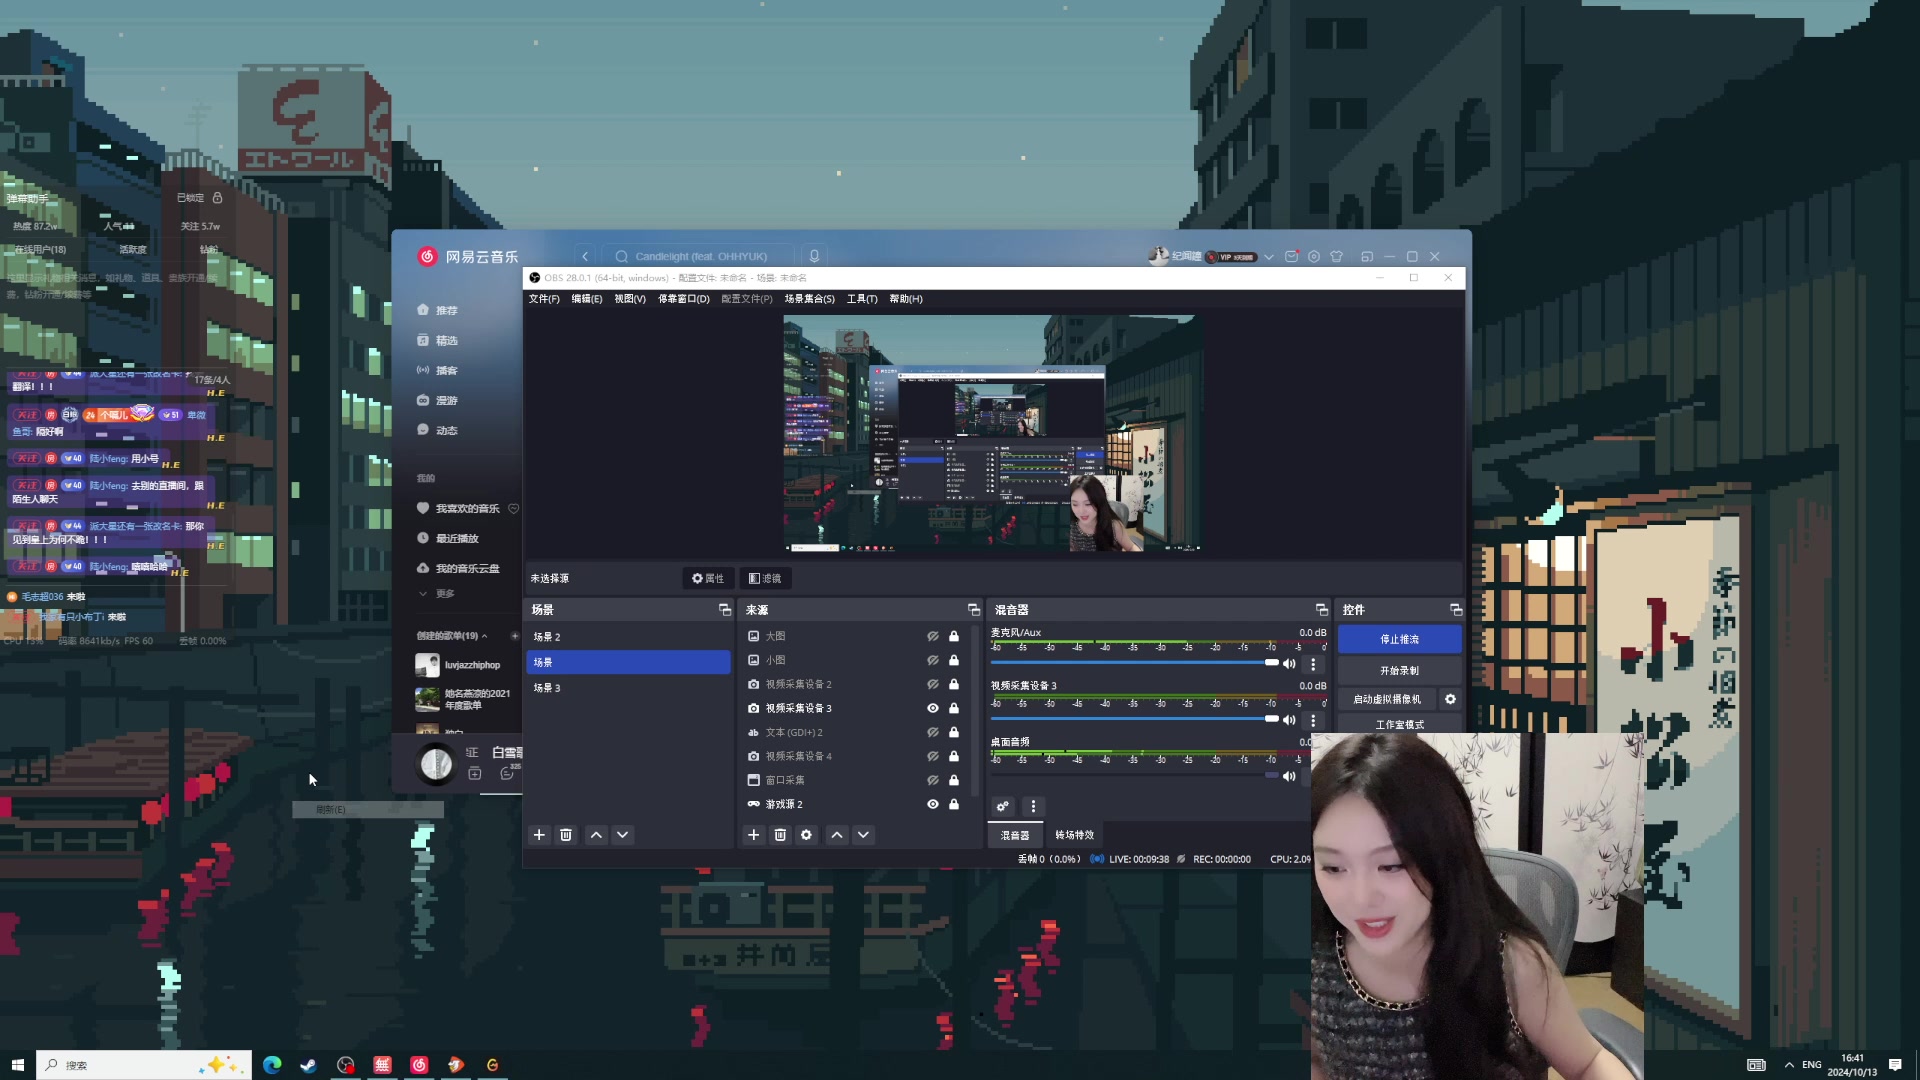Viewport: 1920px width, 1080px height.
Task: Add a new scene with plus icon
Action: pyautogui.click(x=539, y=835)
